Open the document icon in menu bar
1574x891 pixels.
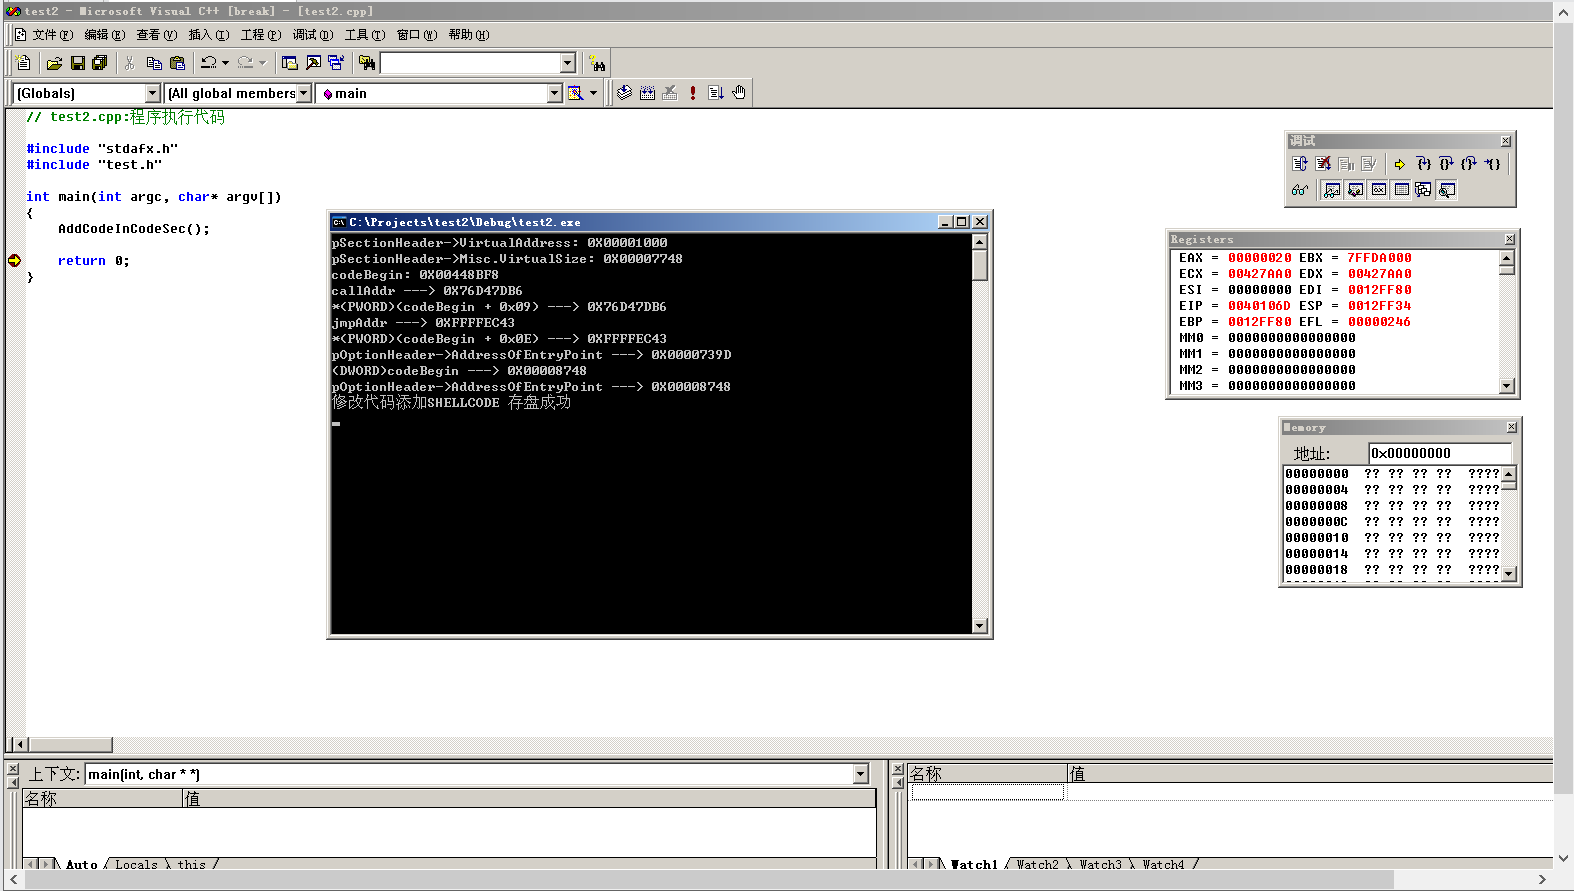20,35
